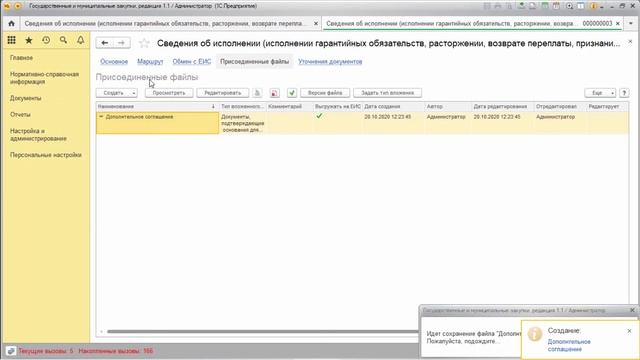Open the Документы section

coord(25,98)
